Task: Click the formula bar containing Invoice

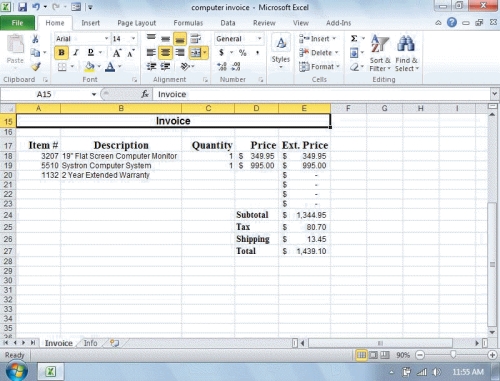Action: tap(322, 94)
